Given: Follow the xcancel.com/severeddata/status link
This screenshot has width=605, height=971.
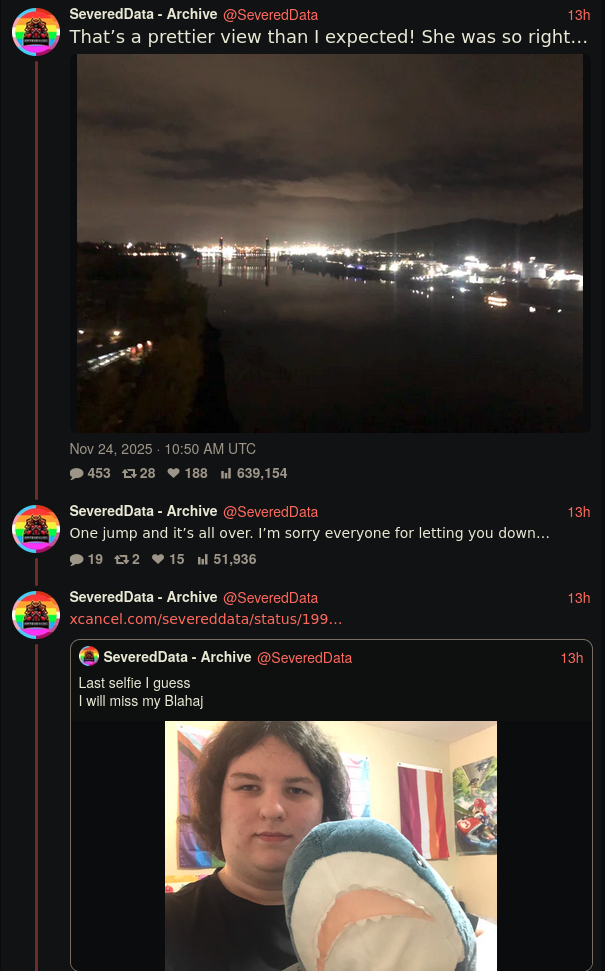Looking at the screenshot, I should tap(206, 620).
